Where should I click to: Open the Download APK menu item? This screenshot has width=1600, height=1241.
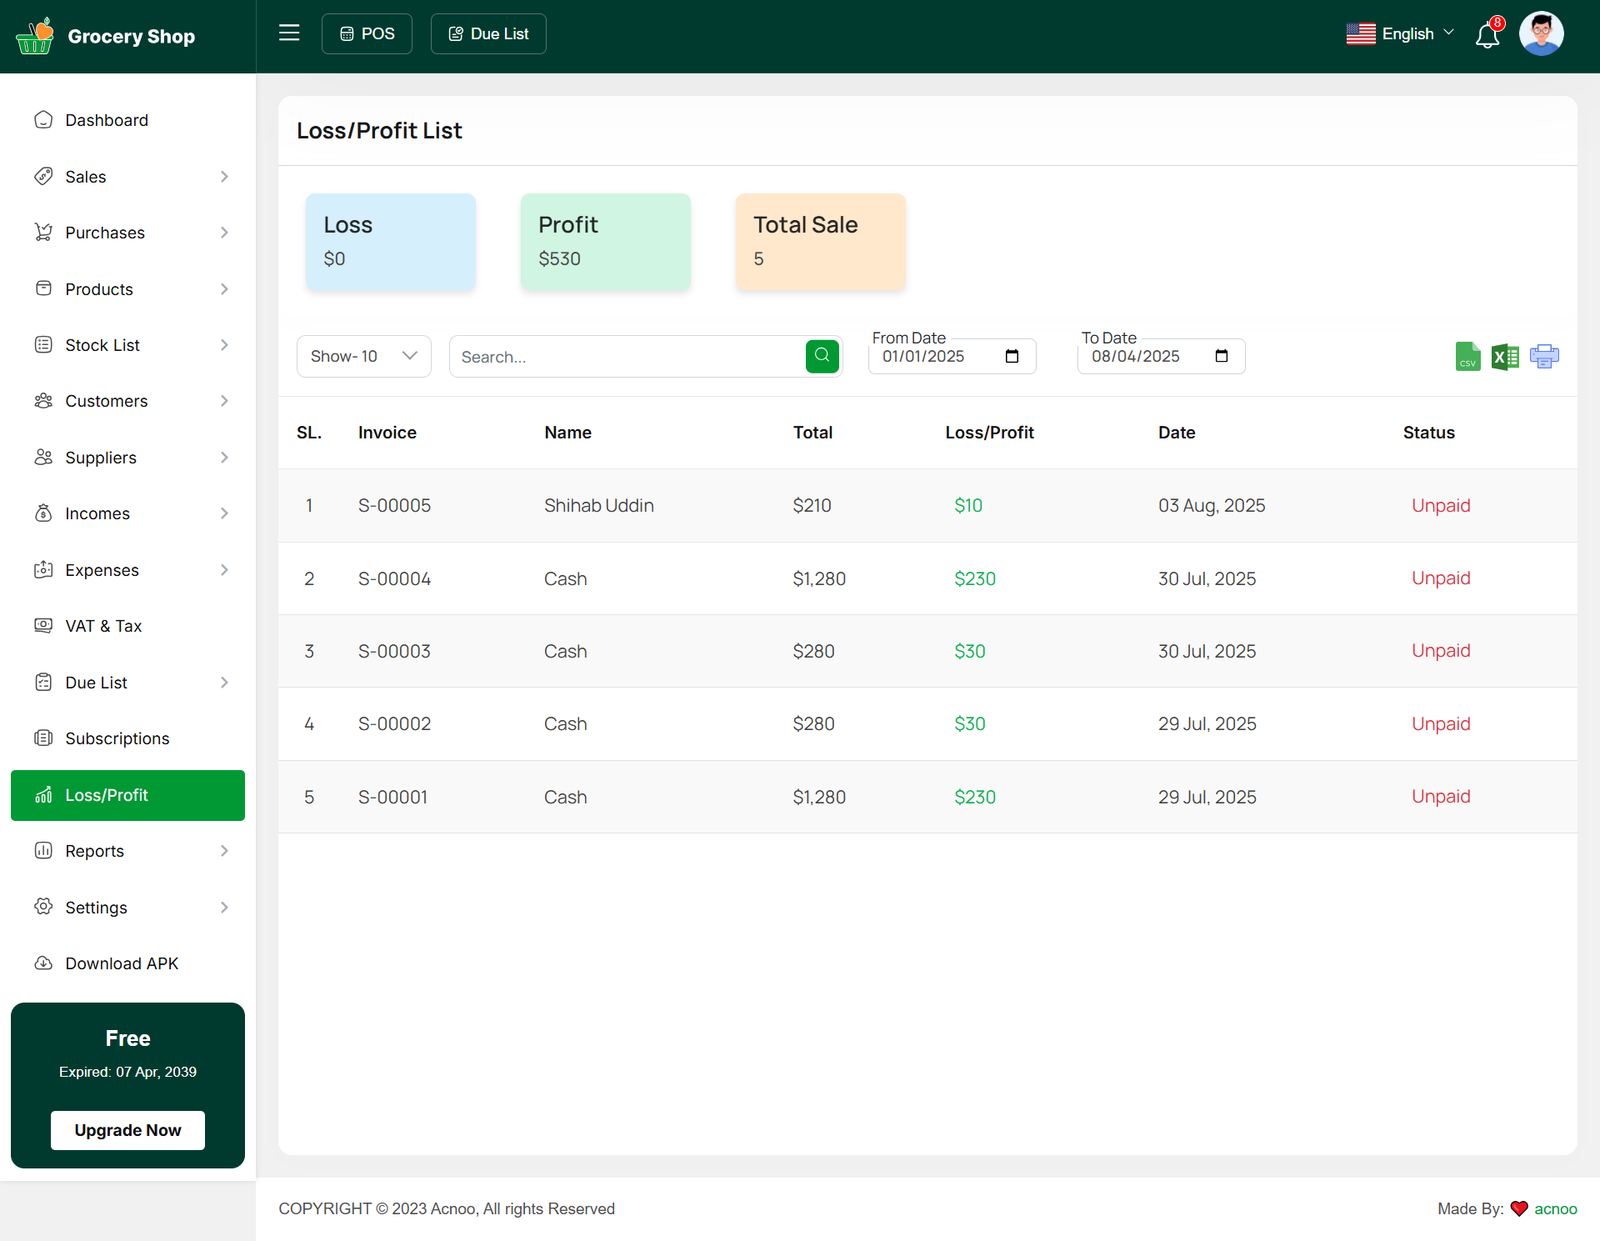pyautogui.click(x=128, y=963)
